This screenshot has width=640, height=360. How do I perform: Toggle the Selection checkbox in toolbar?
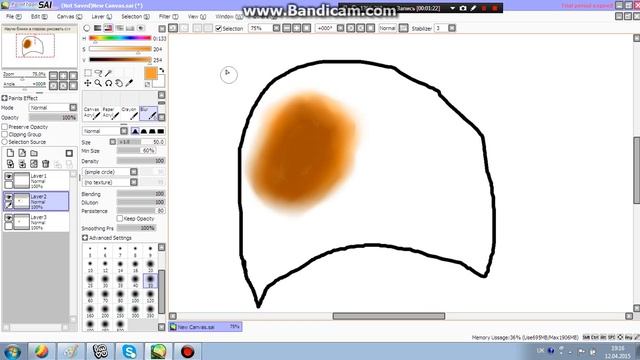pyautogui.click(x=219, y=28)
